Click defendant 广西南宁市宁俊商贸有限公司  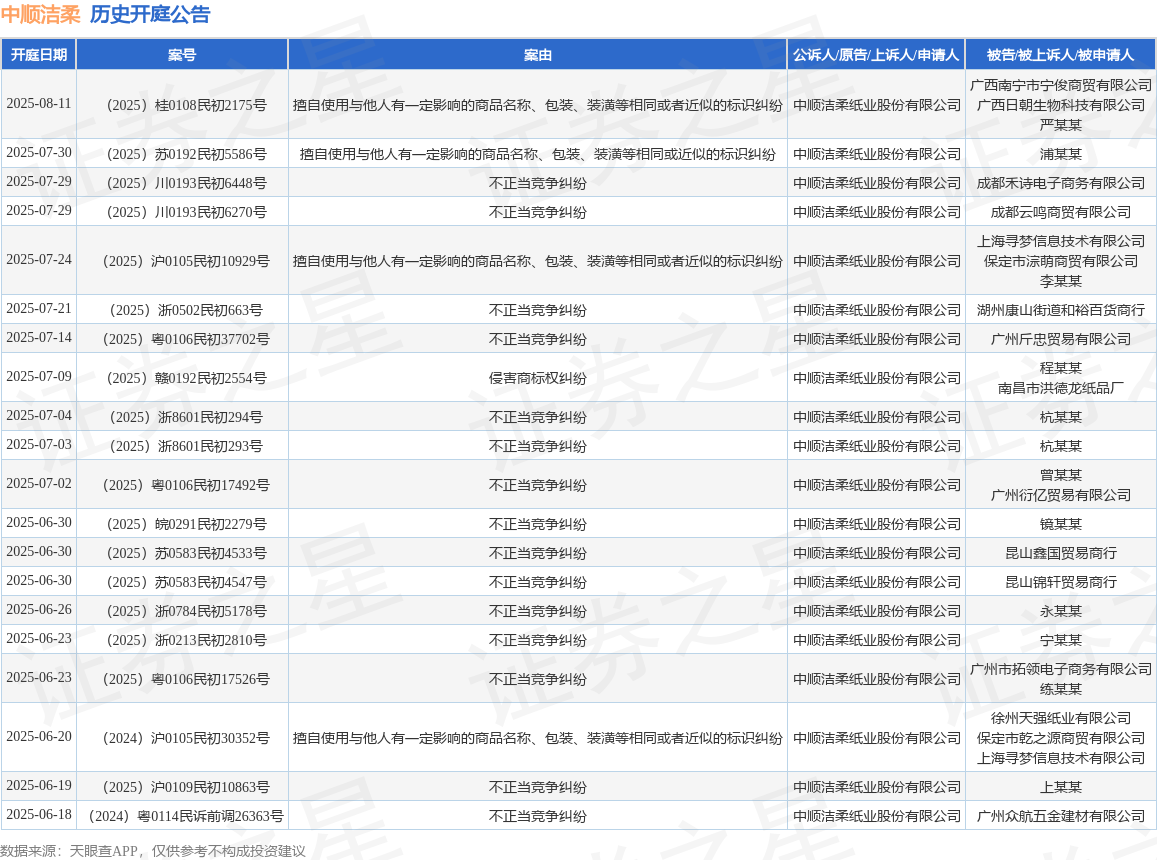[x=1060, y=85]
